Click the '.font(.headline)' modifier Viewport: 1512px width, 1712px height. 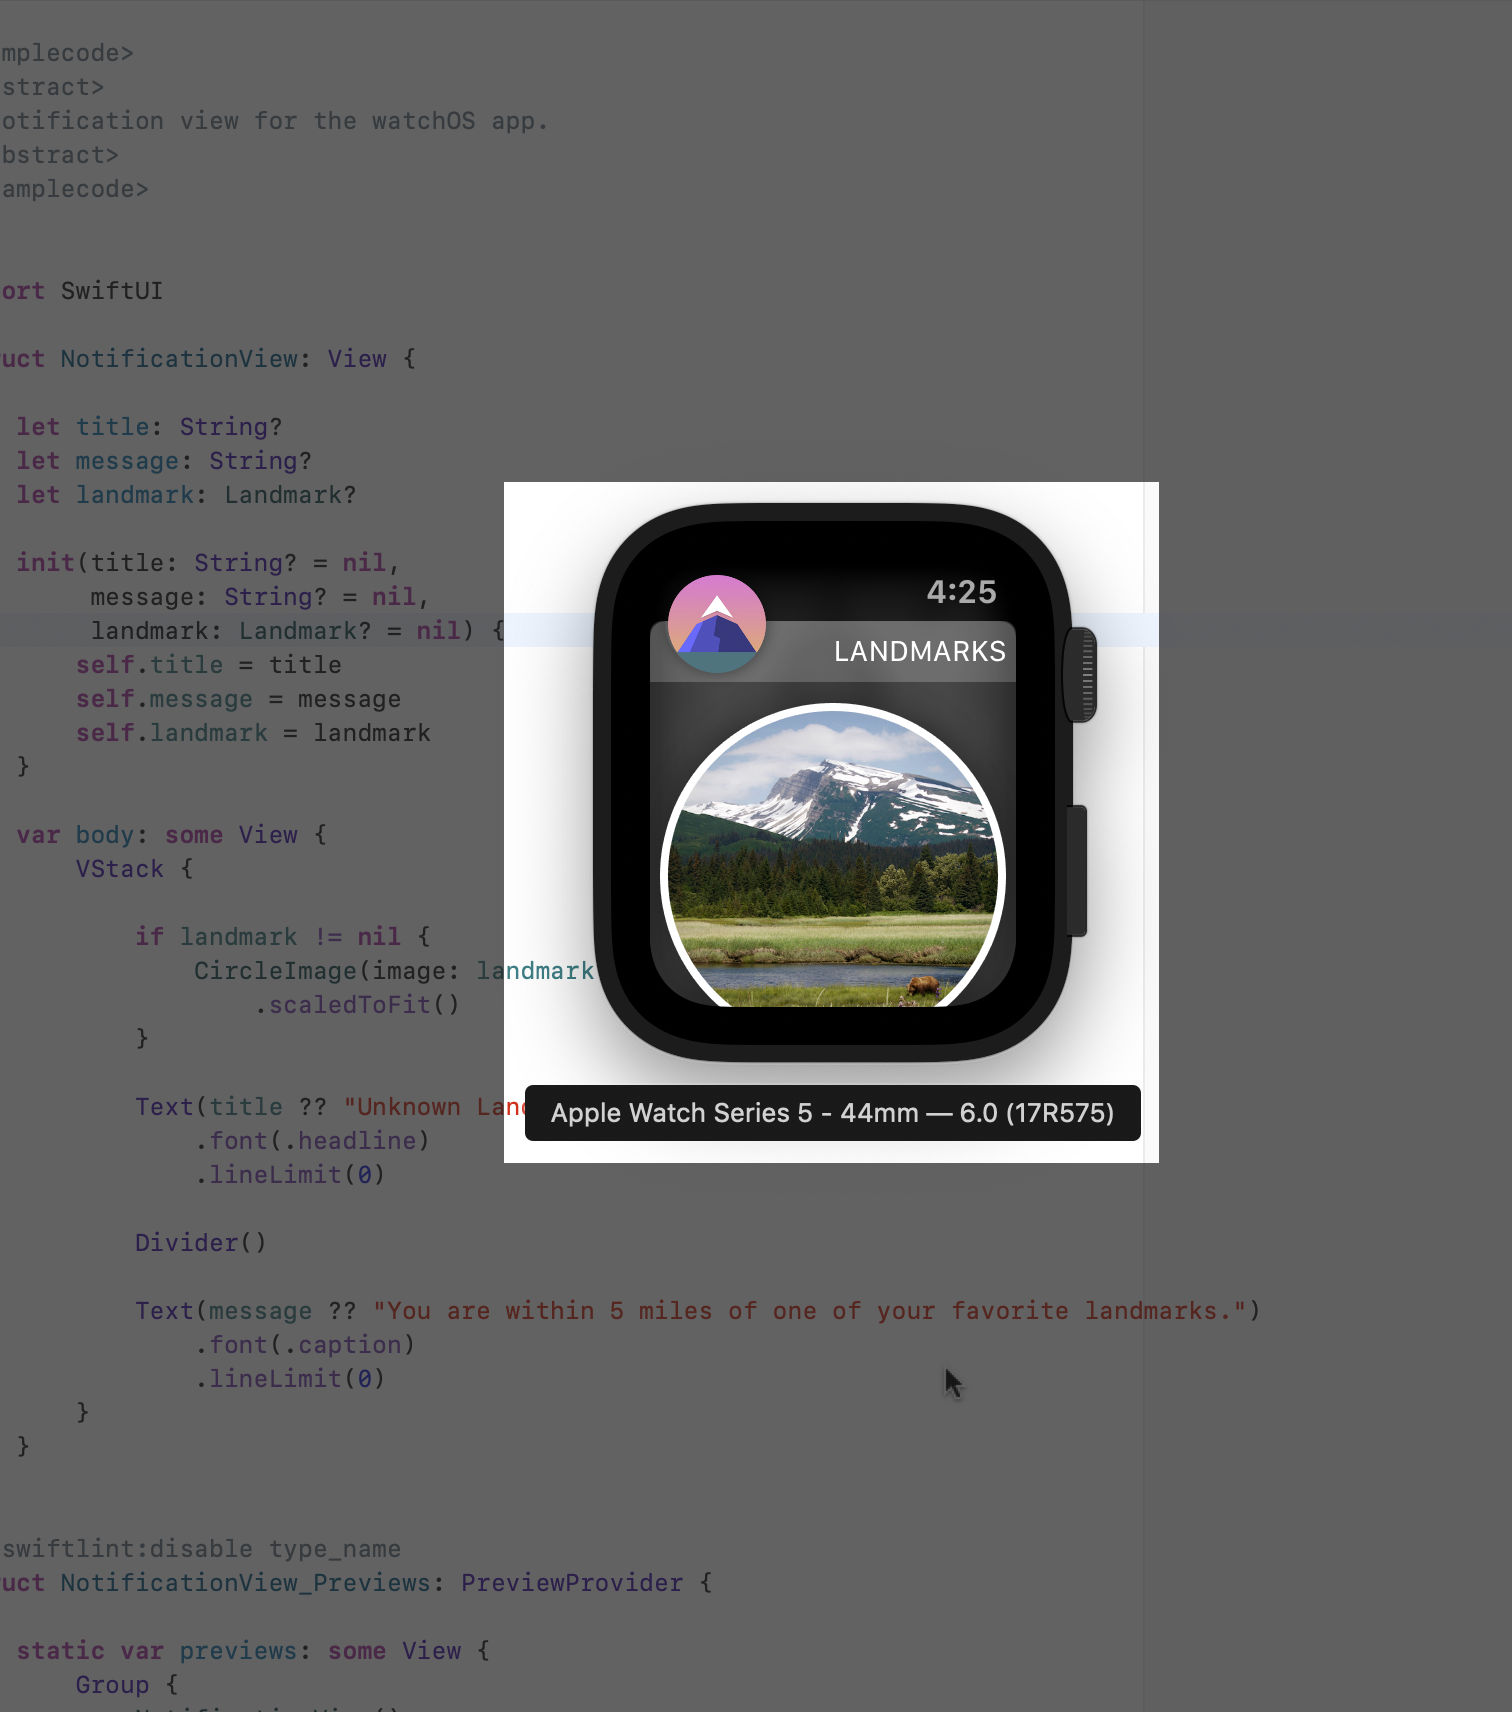pos(312,1141)
